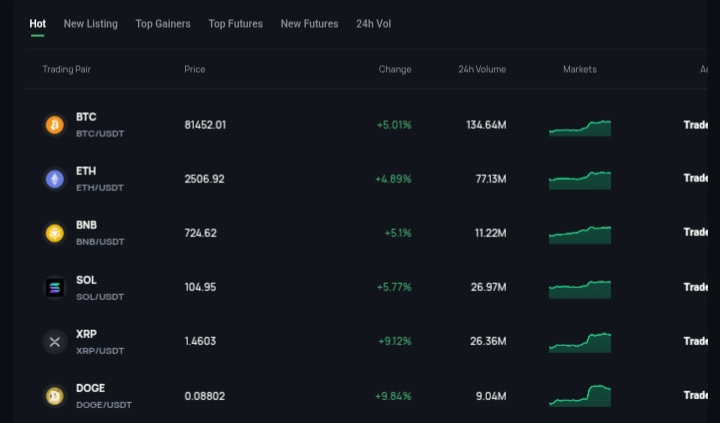Screen dimensions: 720x423
Task: Open the Top Gainers tab
Action: click(x=163, y=24)
